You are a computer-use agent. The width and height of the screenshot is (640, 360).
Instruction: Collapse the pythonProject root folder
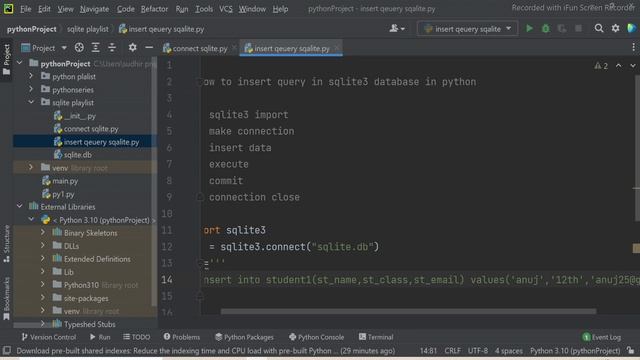click(20, 63)
